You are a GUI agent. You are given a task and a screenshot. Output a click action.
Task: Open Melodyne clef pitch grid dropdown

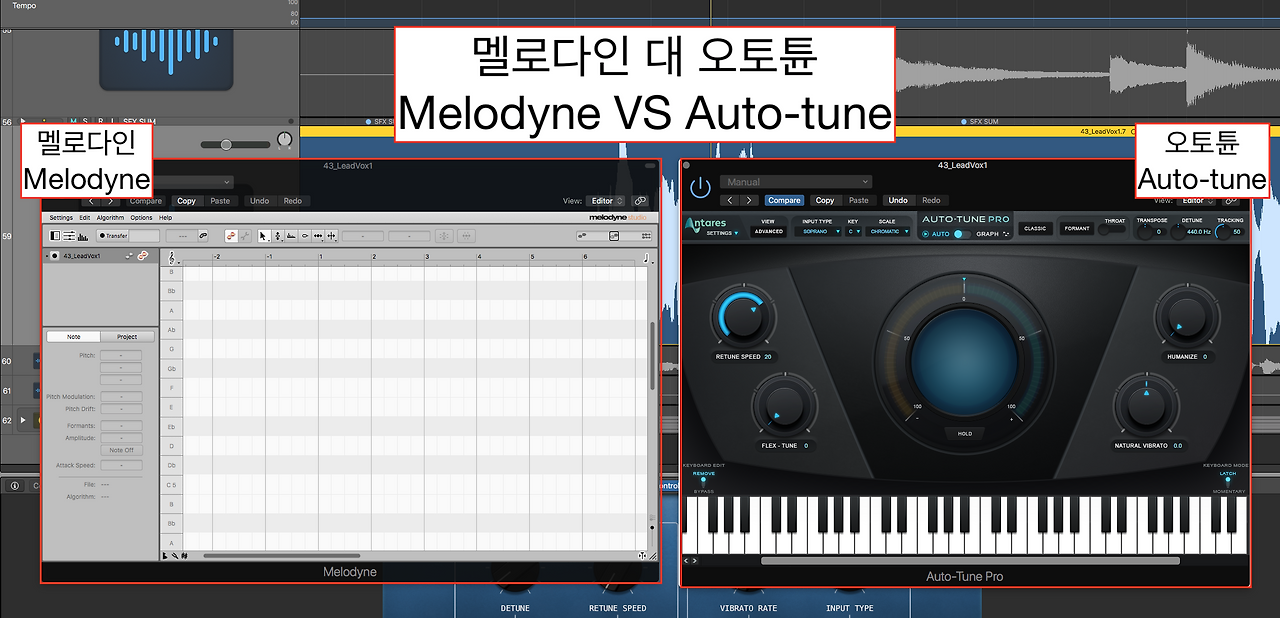(x=175, y=259)
